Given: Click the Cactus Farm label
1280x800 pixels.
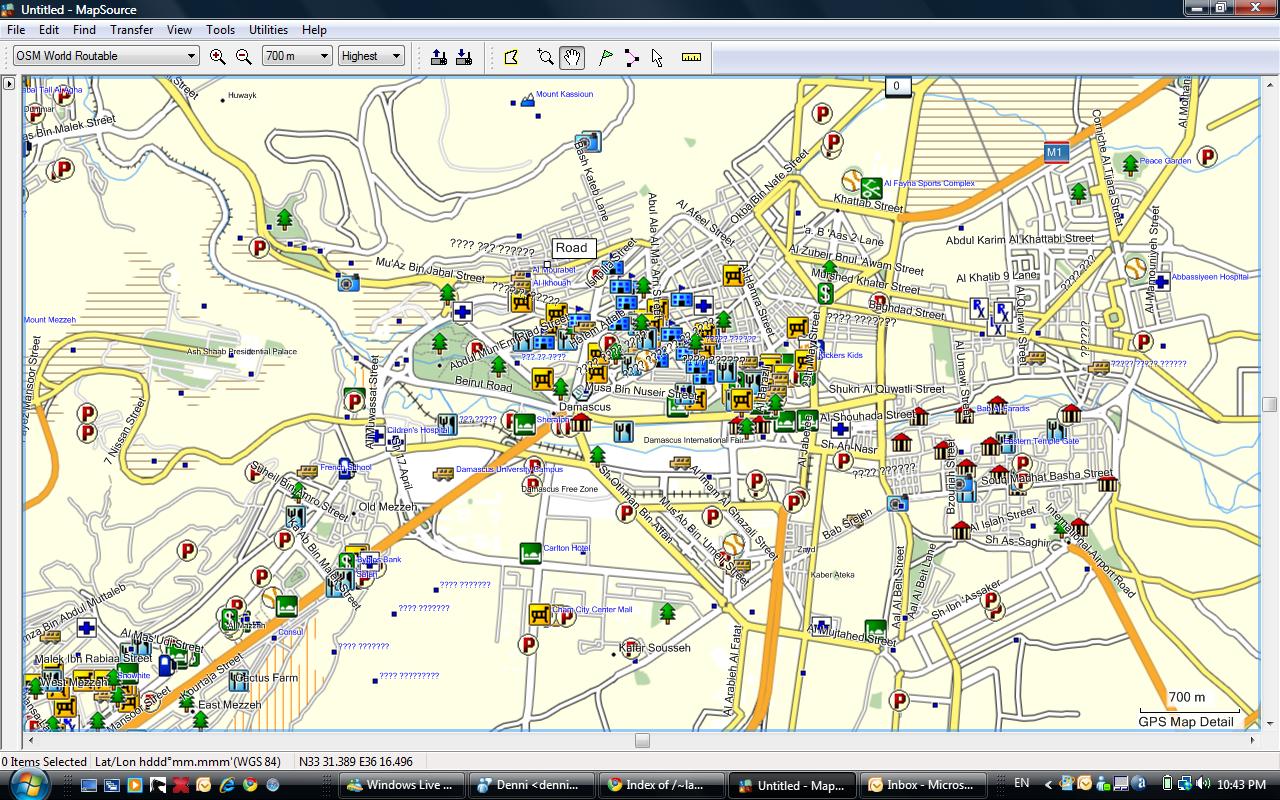Looking at the screenshot, I should (x=268, y=678).
